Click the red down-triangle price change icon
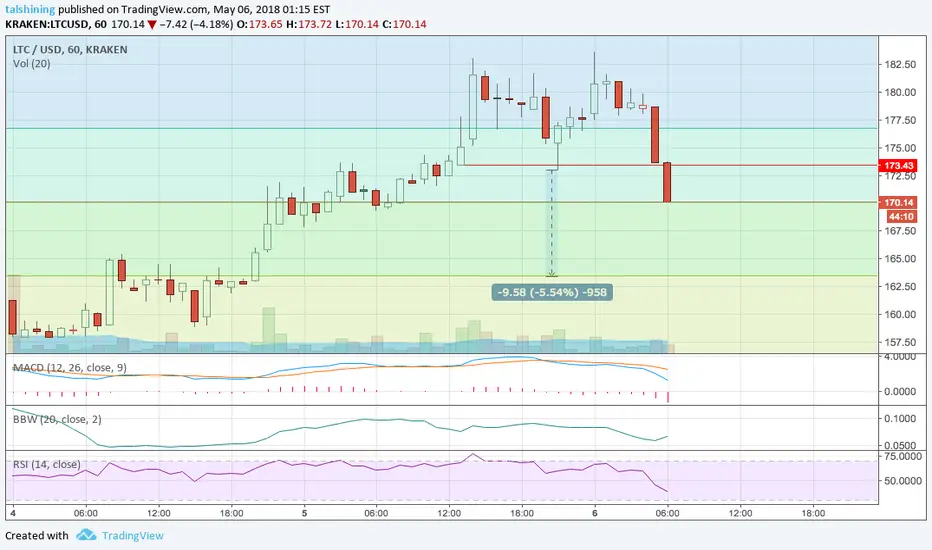932x550 pixels. (x=152, y=25)
